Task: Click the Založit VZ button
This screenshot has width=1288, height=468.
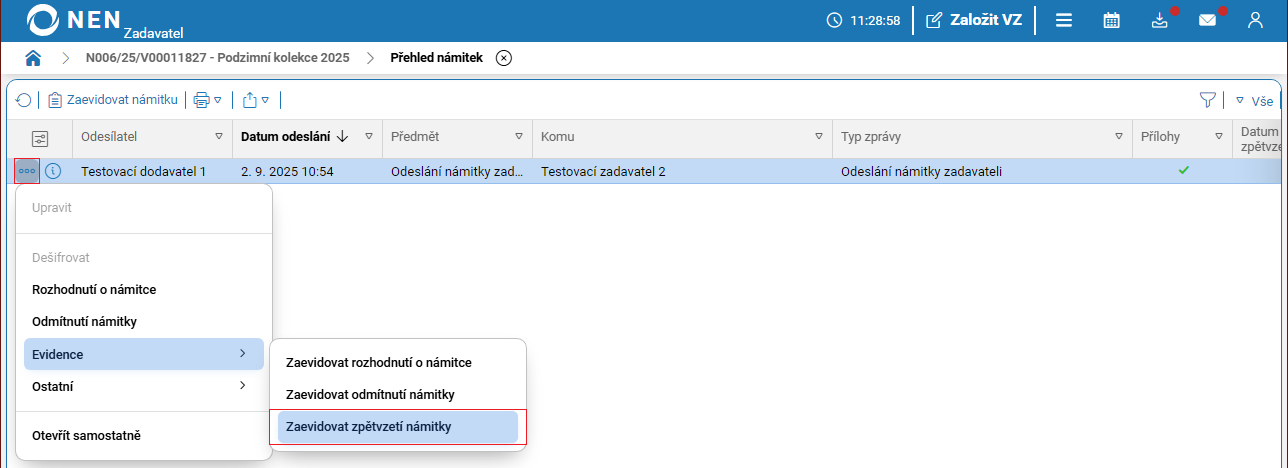Action: pyautogui.click(x=974, y=20)
